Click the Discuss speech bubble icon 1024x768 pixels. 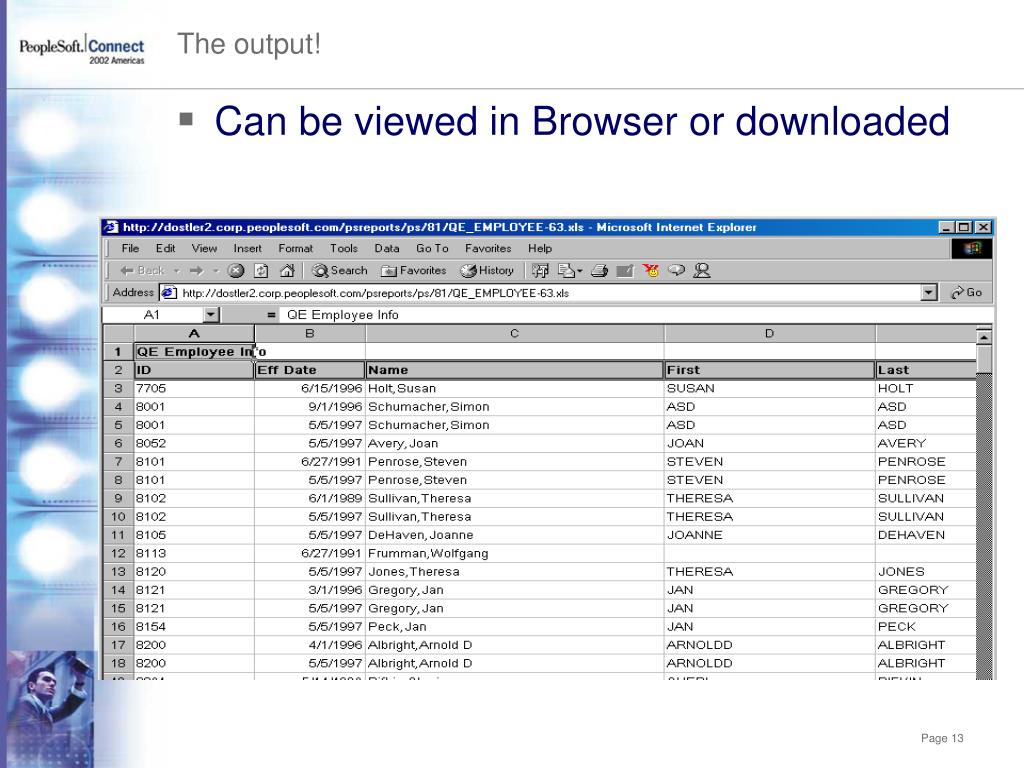pyautogui.click(x=677, y=270)
